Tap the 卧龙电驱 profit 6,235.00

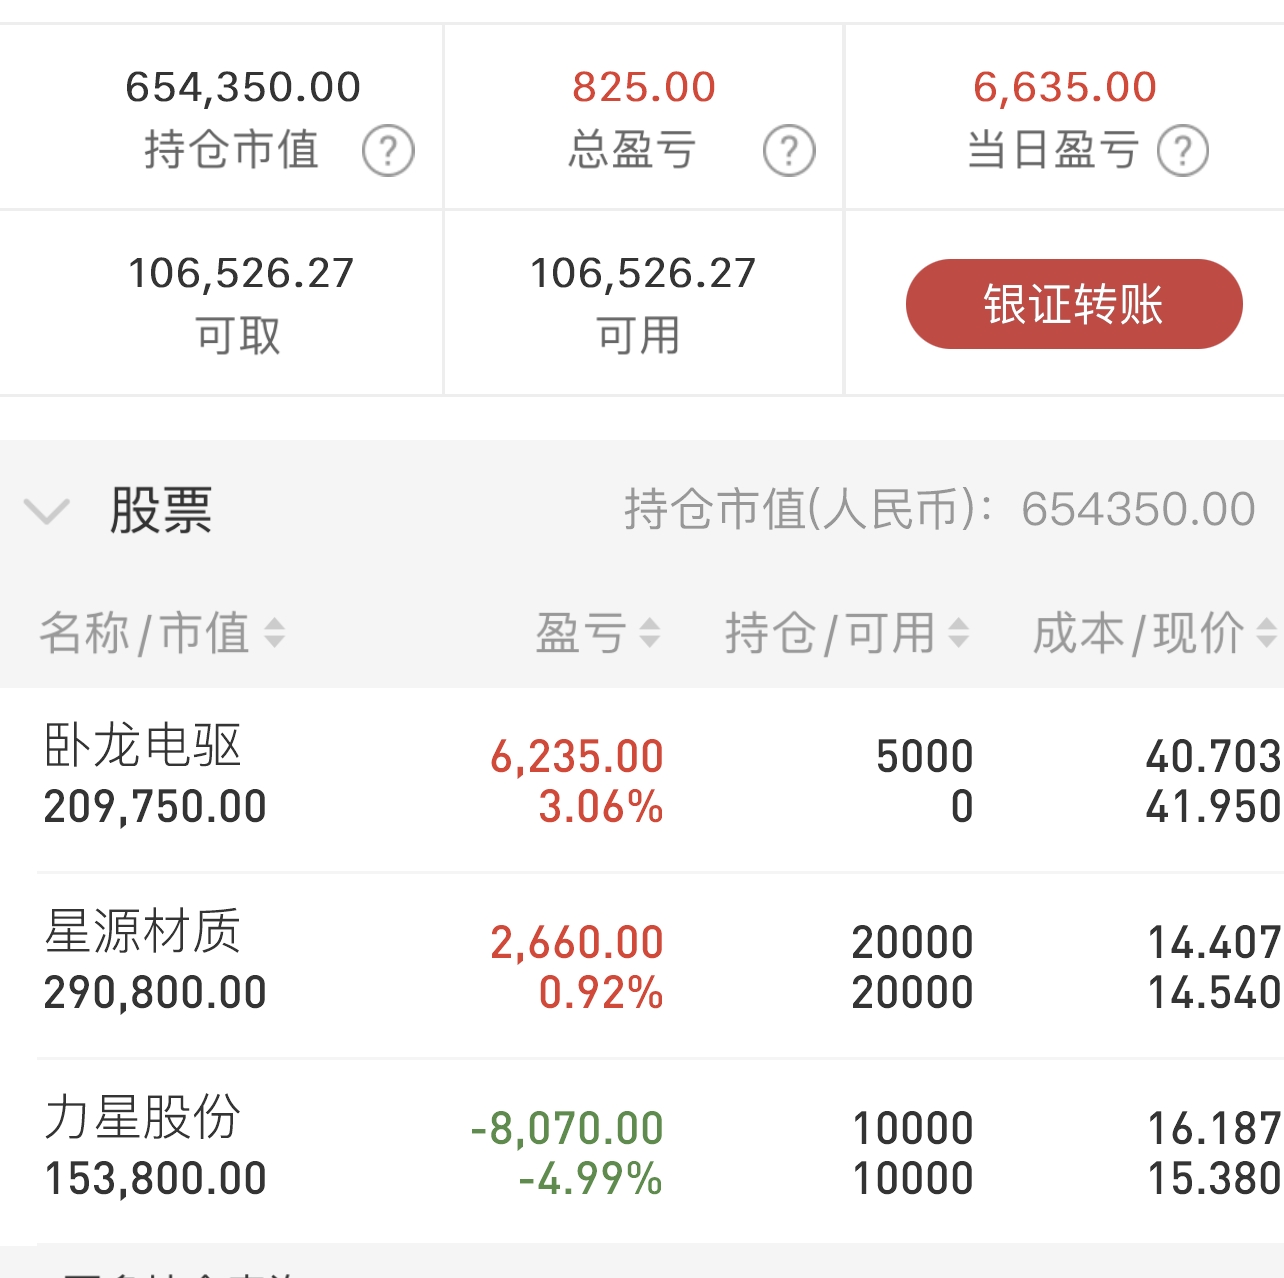coord(577,757)
